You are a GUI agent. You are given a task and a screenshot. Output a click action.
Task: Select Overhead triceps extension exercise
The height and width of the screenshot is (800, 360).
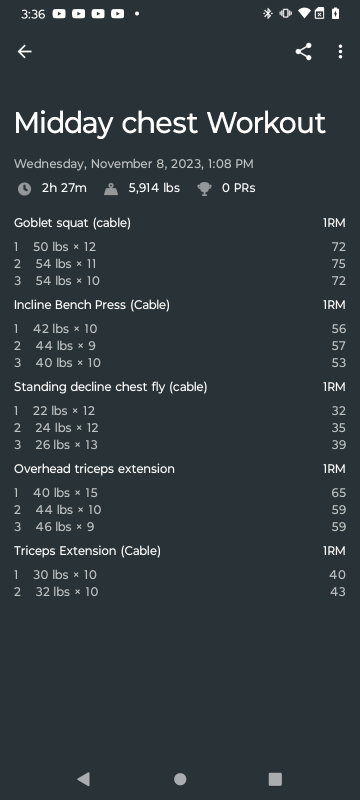pyautogui.click(x=94, y=469)
